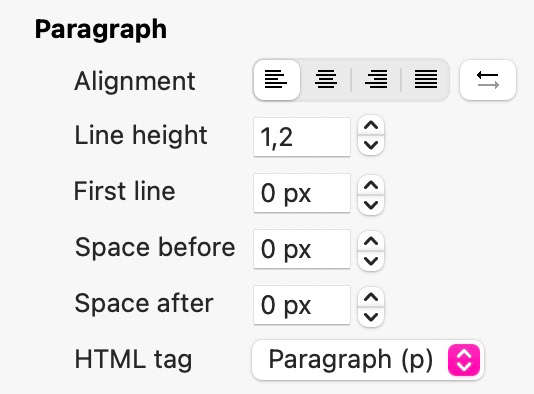Increase the Space before value
Image resolution: width=534 pixels, height=394 pixels.
tap(371, 241)
